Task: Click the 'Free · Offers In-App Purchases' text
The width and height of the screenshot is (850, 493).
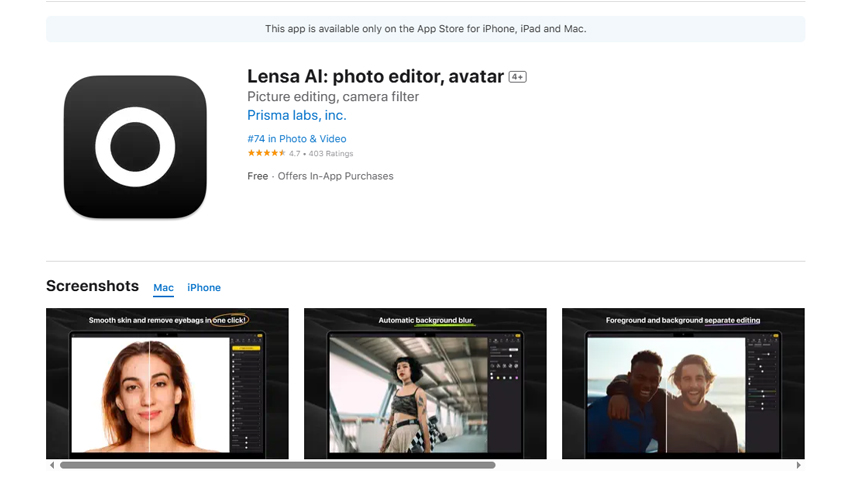Action: [x=320, y=176]
